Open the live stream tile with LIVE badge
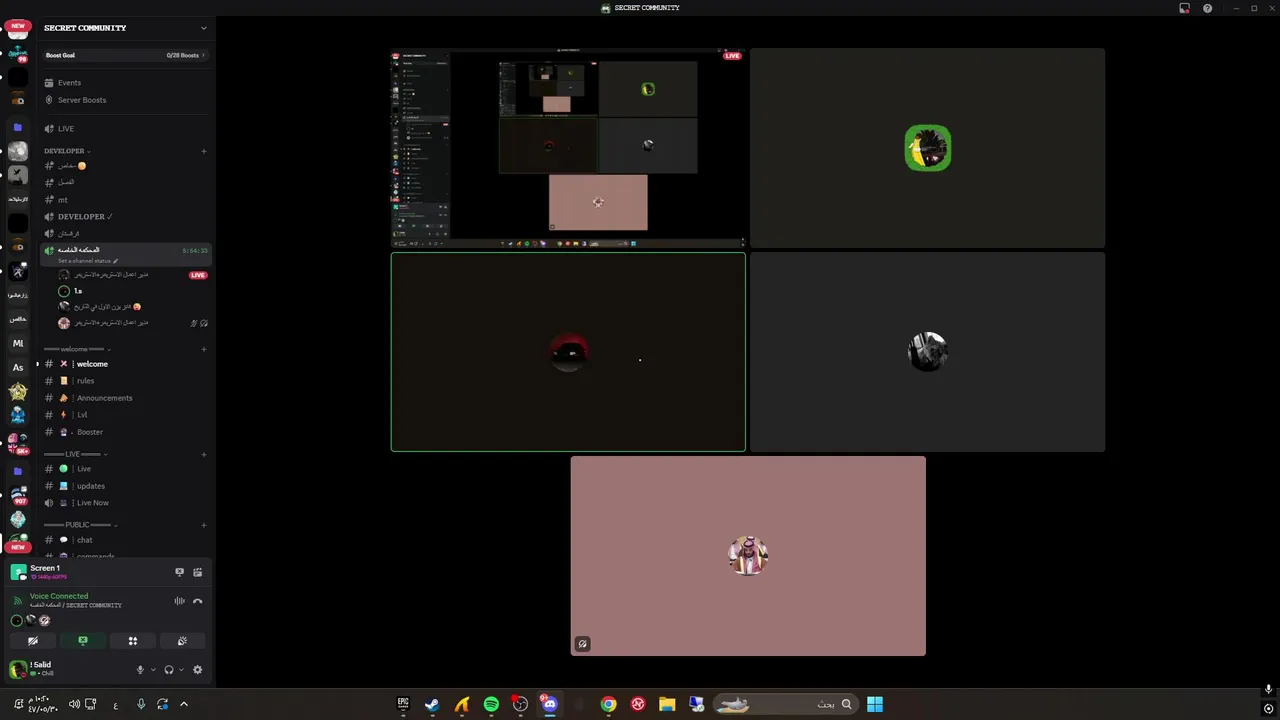The height and width of the screenshot is (720, 1280). (568, 148)
